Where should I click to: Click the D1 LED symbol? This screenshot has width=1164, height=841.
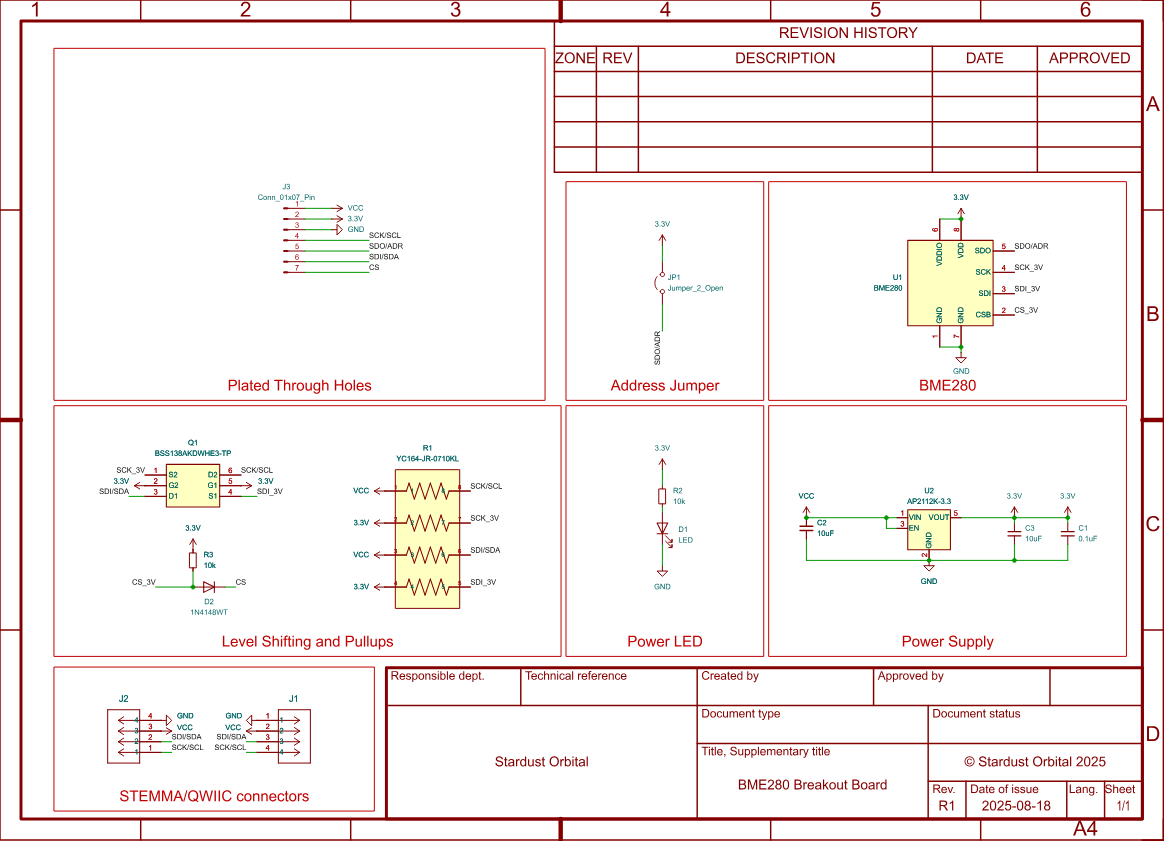pyautogui.click(x=662, y=529)
